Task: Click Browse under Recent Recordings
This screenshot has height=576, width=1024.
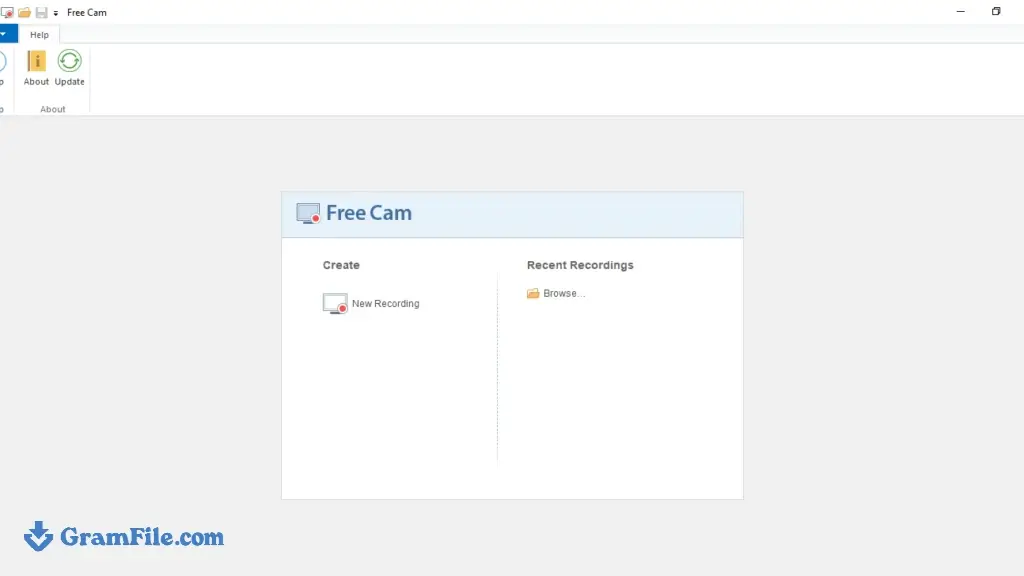Action: coord(556,293)
